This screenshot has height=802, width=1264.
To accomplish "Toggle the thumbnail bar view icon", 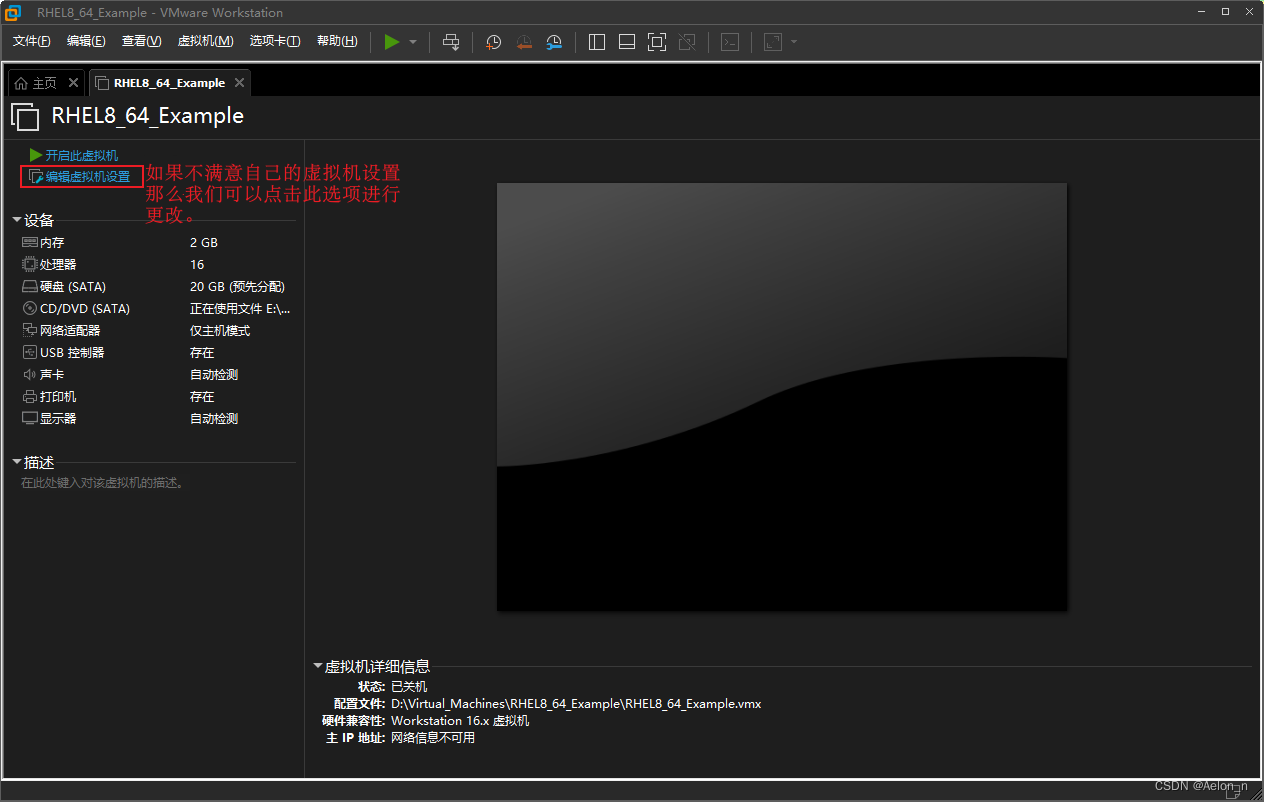I will (x=627, y=41).
